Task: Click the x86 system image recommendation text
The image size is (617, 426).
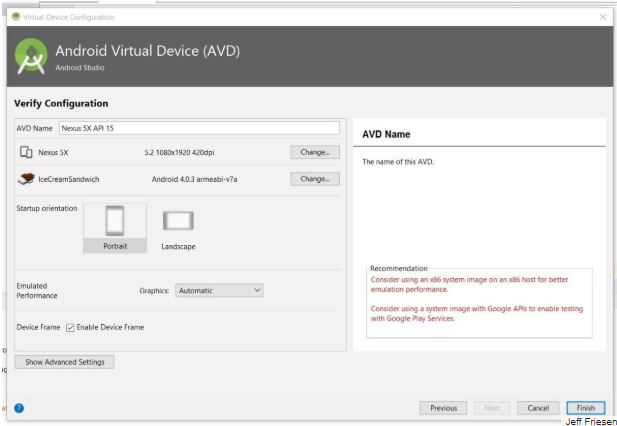Action: pyautogui.click(x=469, y=284)
